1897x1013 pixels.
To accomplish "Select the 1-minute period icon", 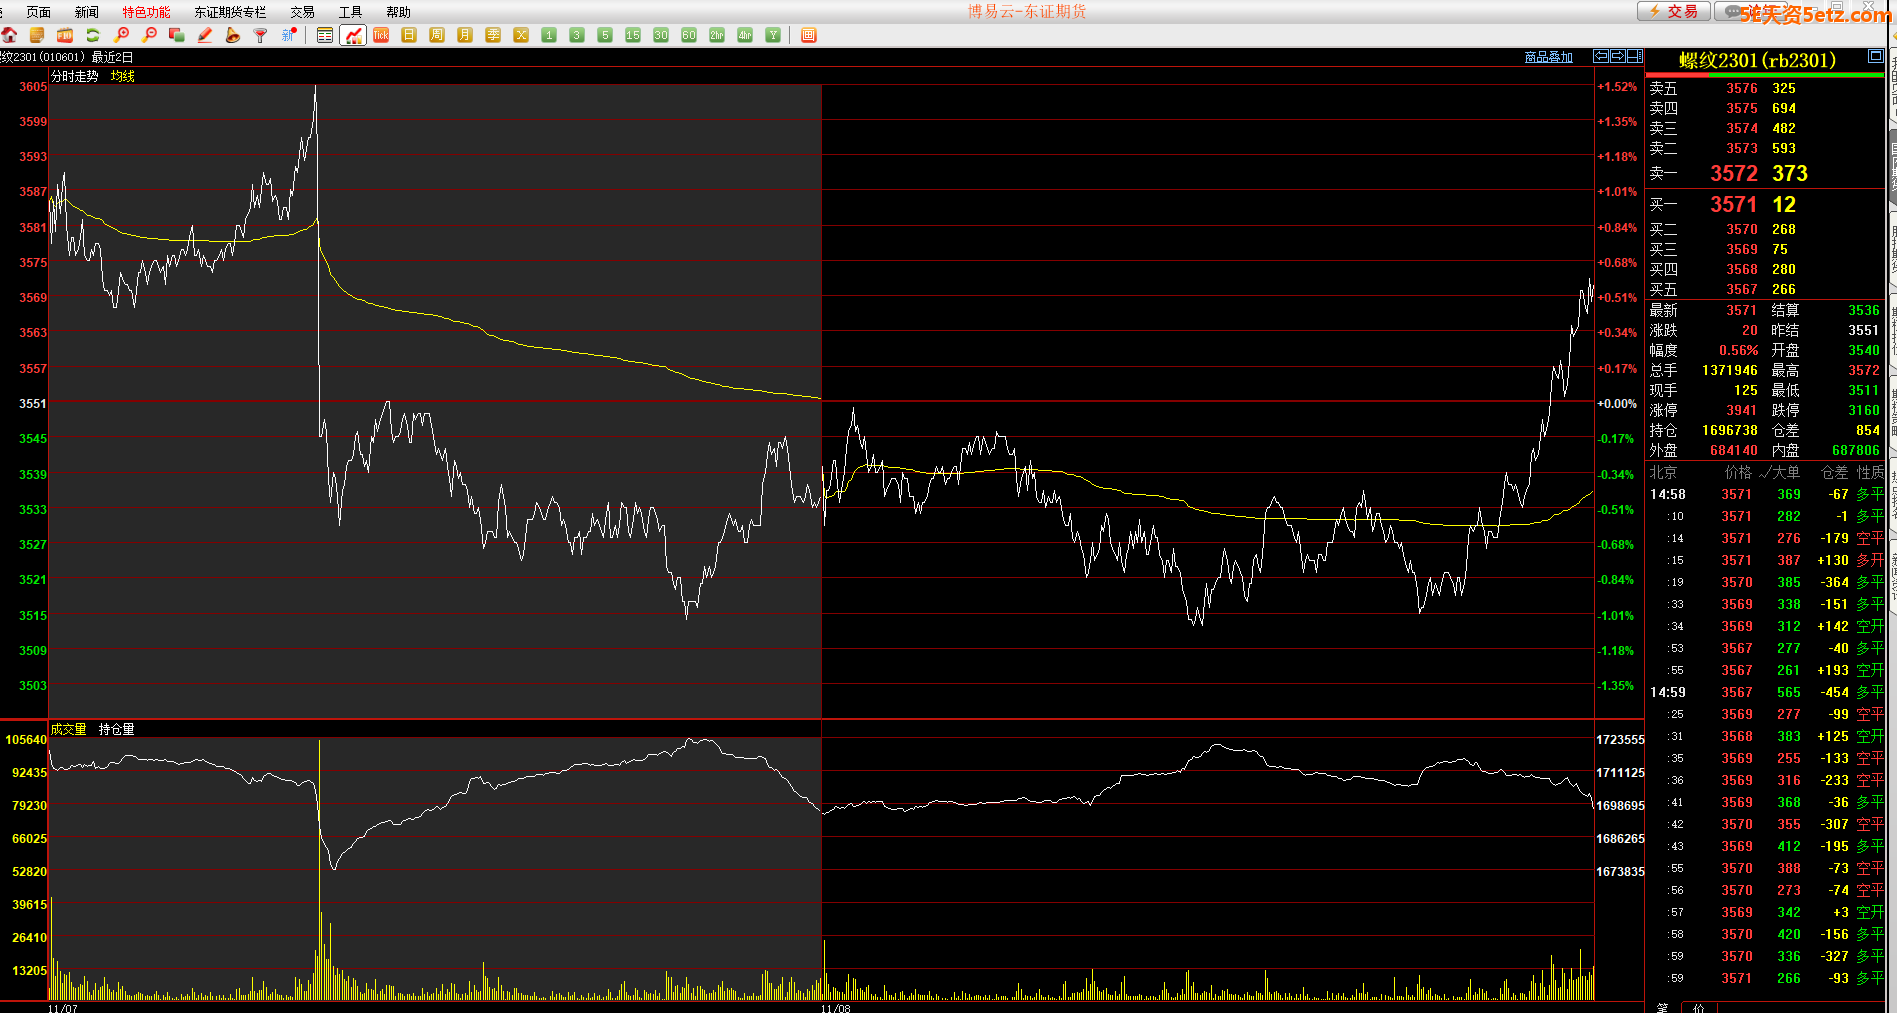I will click(x=549, y=35).
